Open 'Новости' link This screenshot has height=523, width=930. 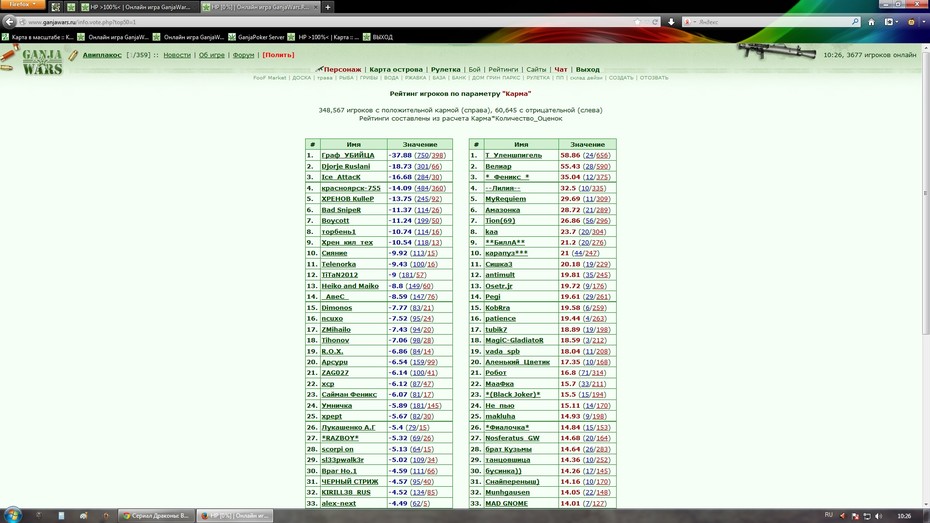point(177,55)
